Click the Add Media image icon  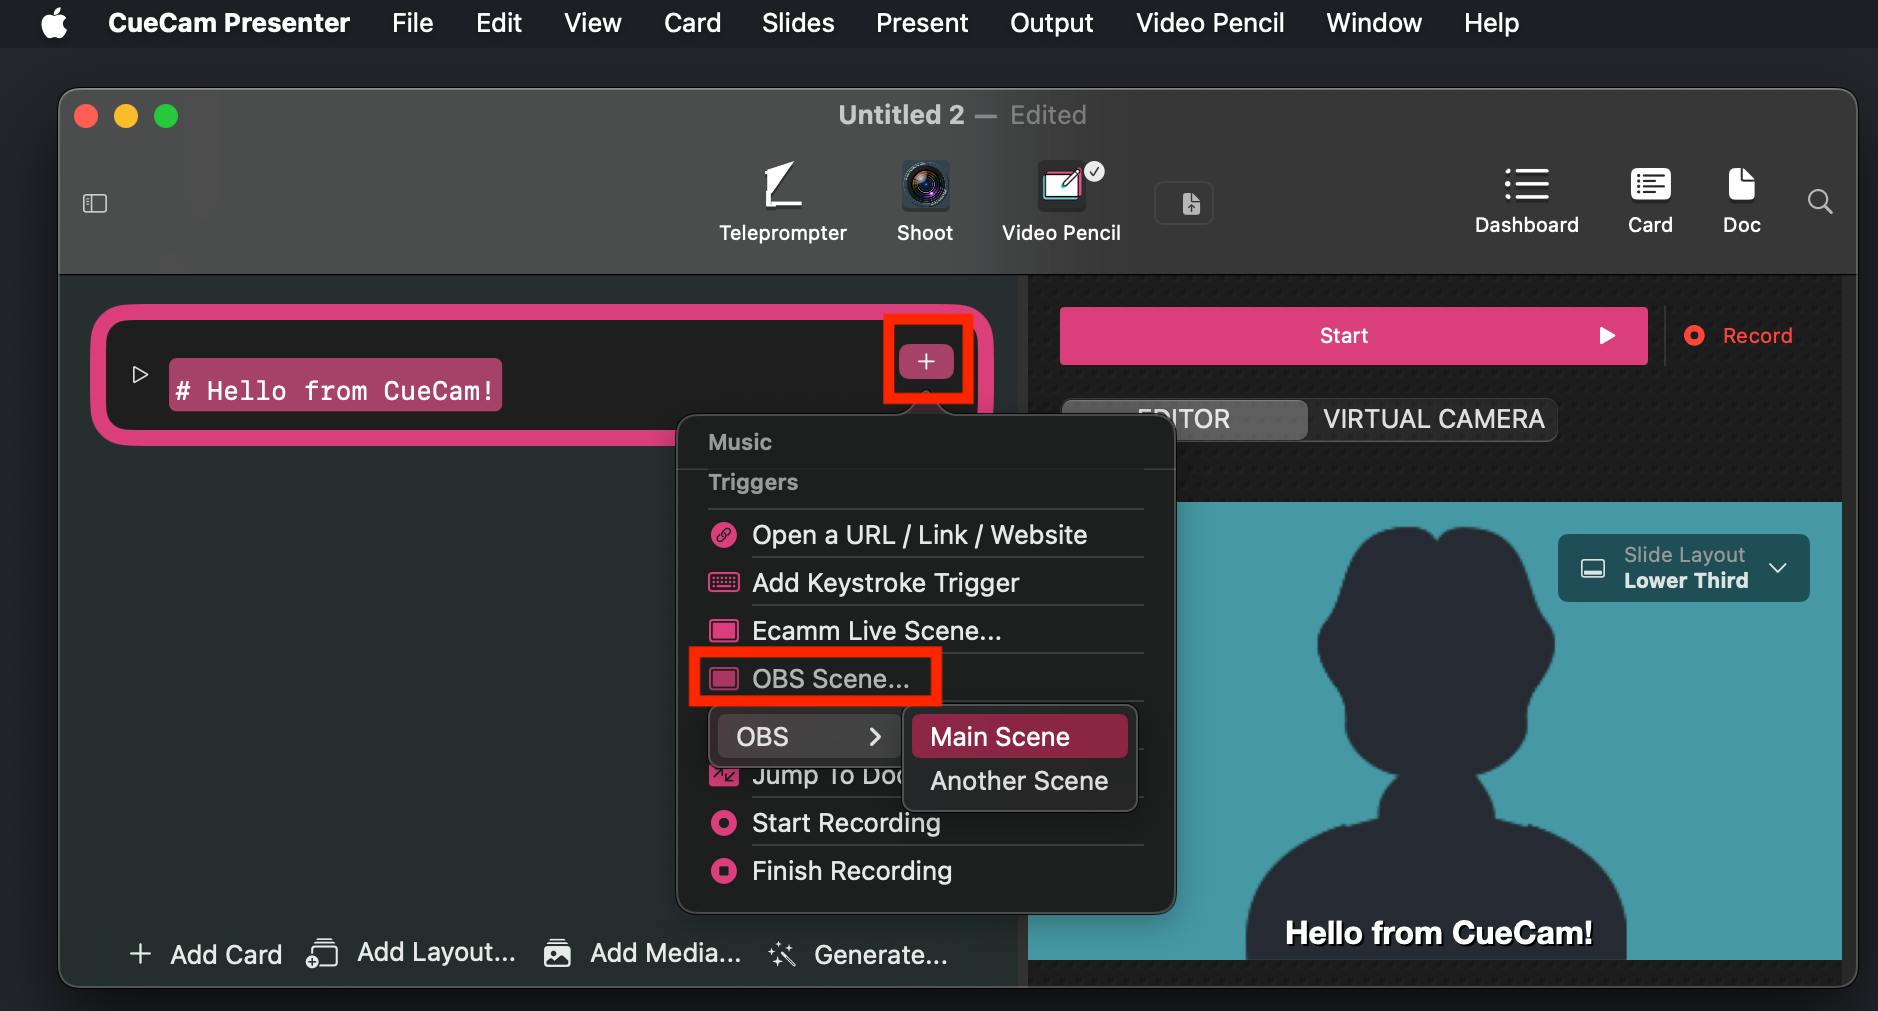(557, 953)
